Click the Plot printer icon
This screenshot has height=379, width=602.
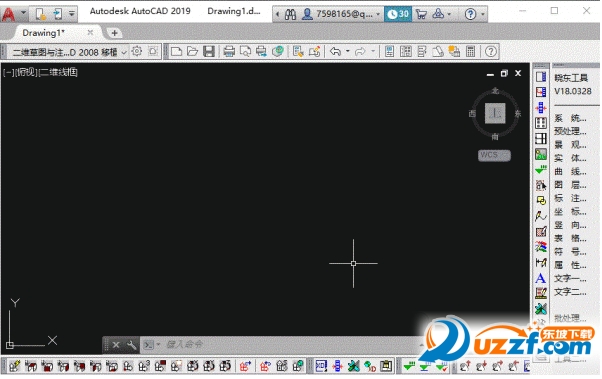pos(229,51)
